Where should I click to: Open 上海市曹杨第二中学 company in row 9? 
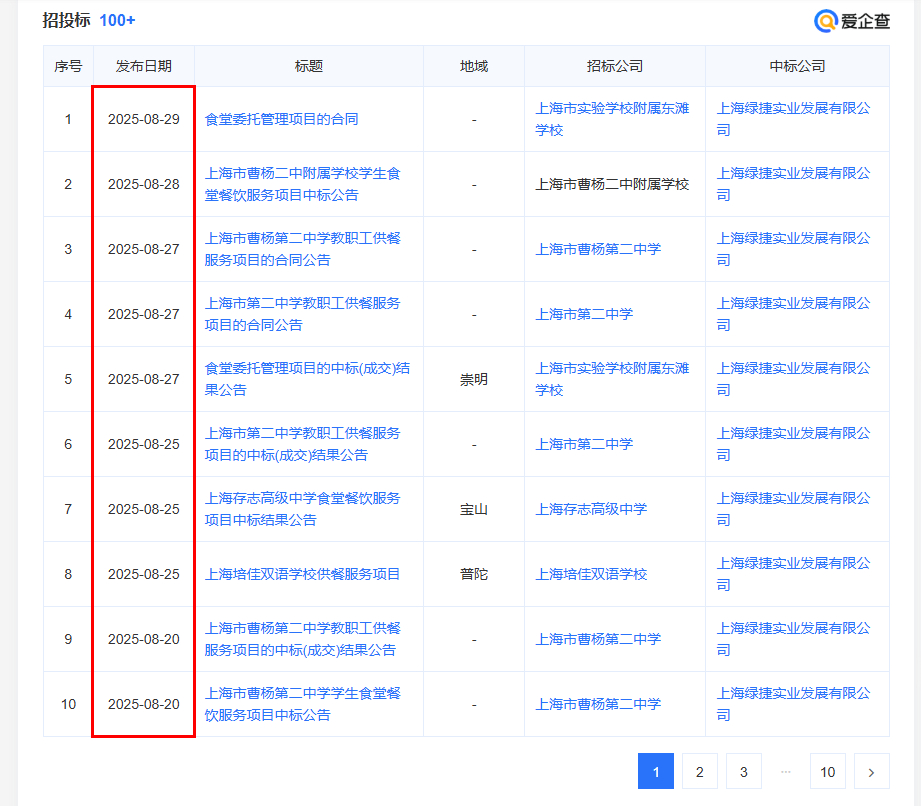(x=598, y=639)
